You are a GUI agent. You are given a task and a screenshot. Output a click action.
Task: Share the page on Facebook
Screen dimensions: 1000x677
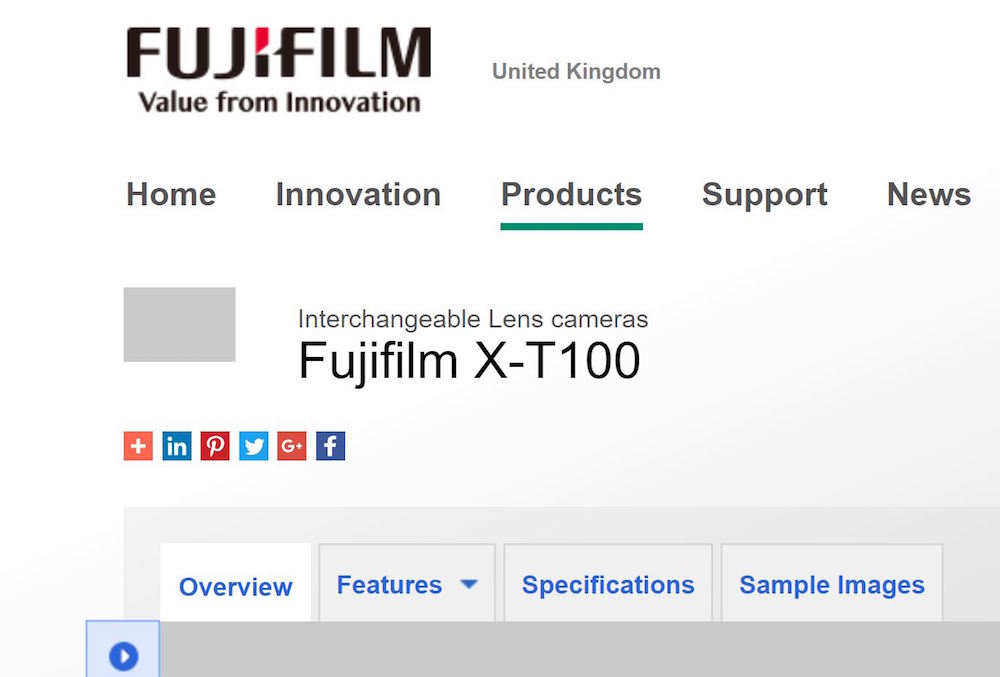pos(331,446)
